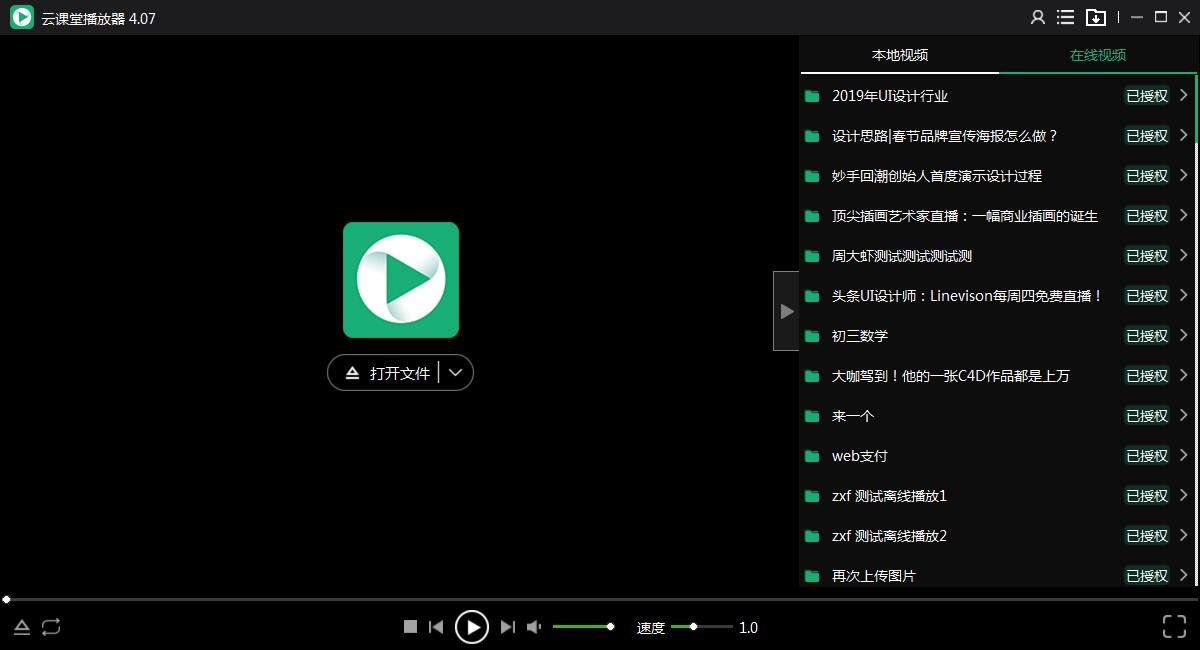
Task: Click the user account icon in title bar
Action: pyautogui.click(x=1038, y=17)
